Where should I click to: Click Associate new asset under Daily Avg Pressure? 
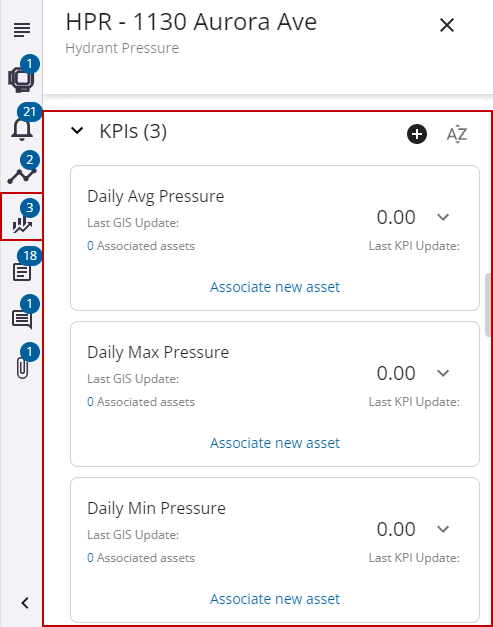coord(275,287)
